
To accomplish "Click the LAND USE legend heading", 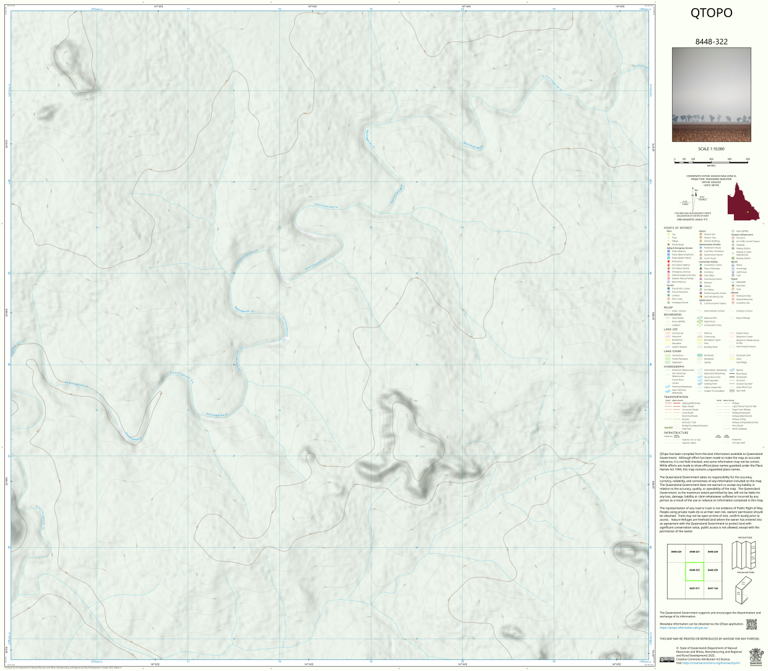I will tap(670, 329).
